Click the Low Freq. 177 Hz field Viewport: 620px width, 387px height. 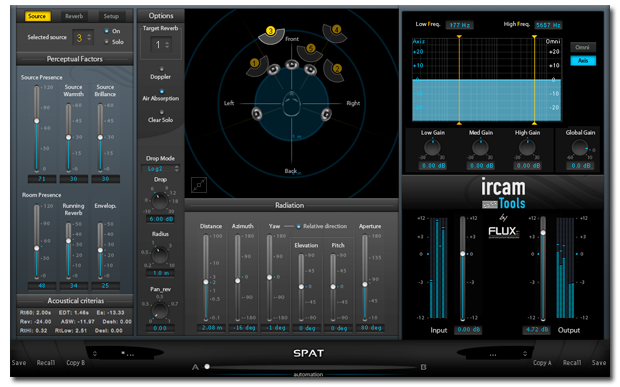[x=459, y=25]
